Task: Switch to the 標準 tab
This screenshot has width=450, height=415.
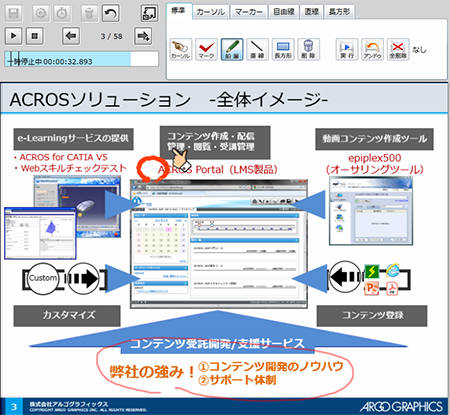Action: point(178,11)
